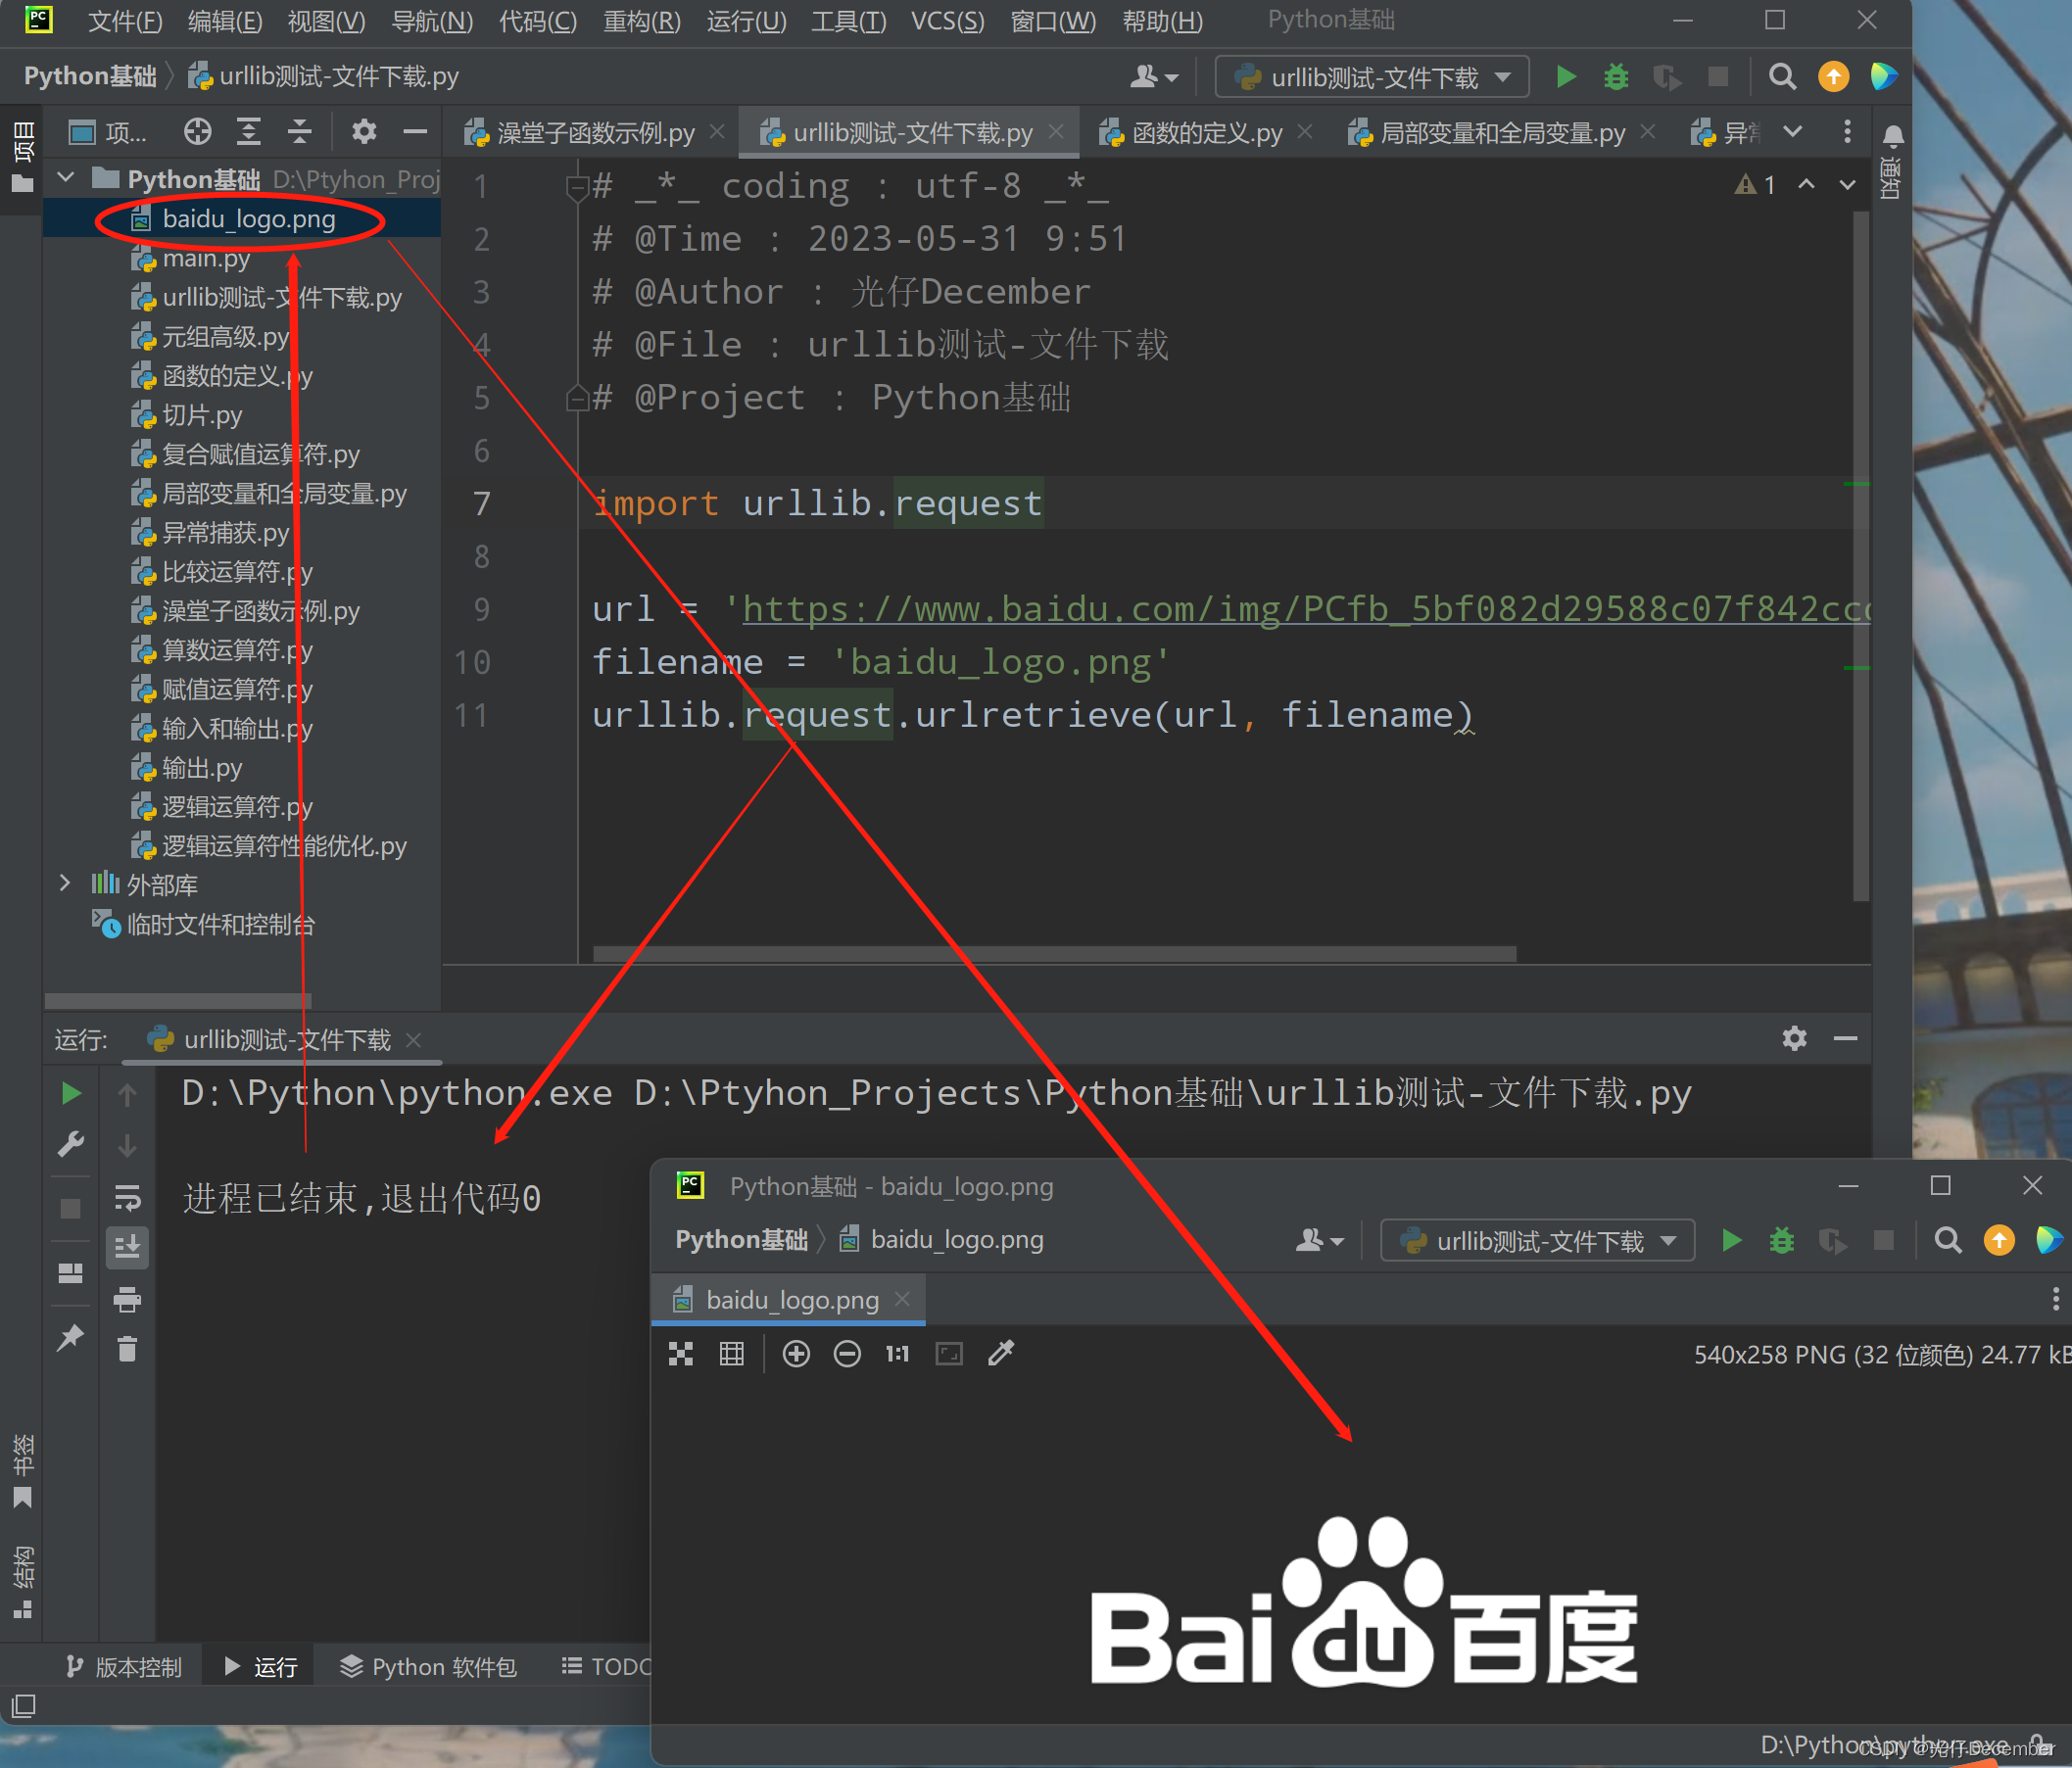This screenshot has height=1768, width=2072.
Task: Toggle chessboard background in image viewer
Action: point(681,1354)
